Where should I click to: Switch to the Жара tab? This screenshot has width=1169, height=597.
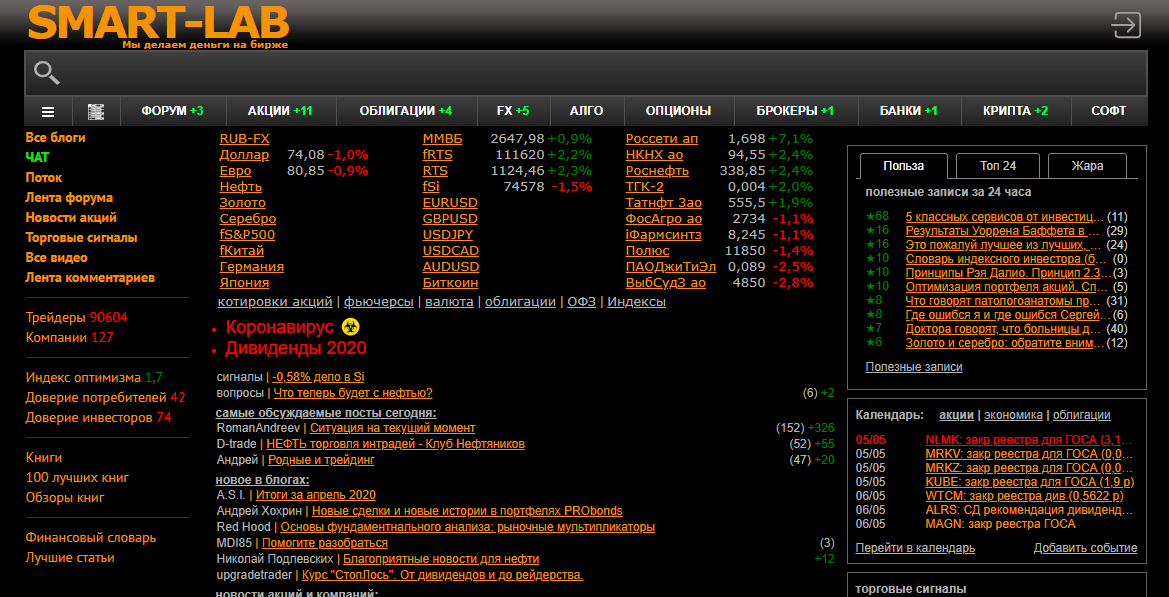click(1087, 166)
